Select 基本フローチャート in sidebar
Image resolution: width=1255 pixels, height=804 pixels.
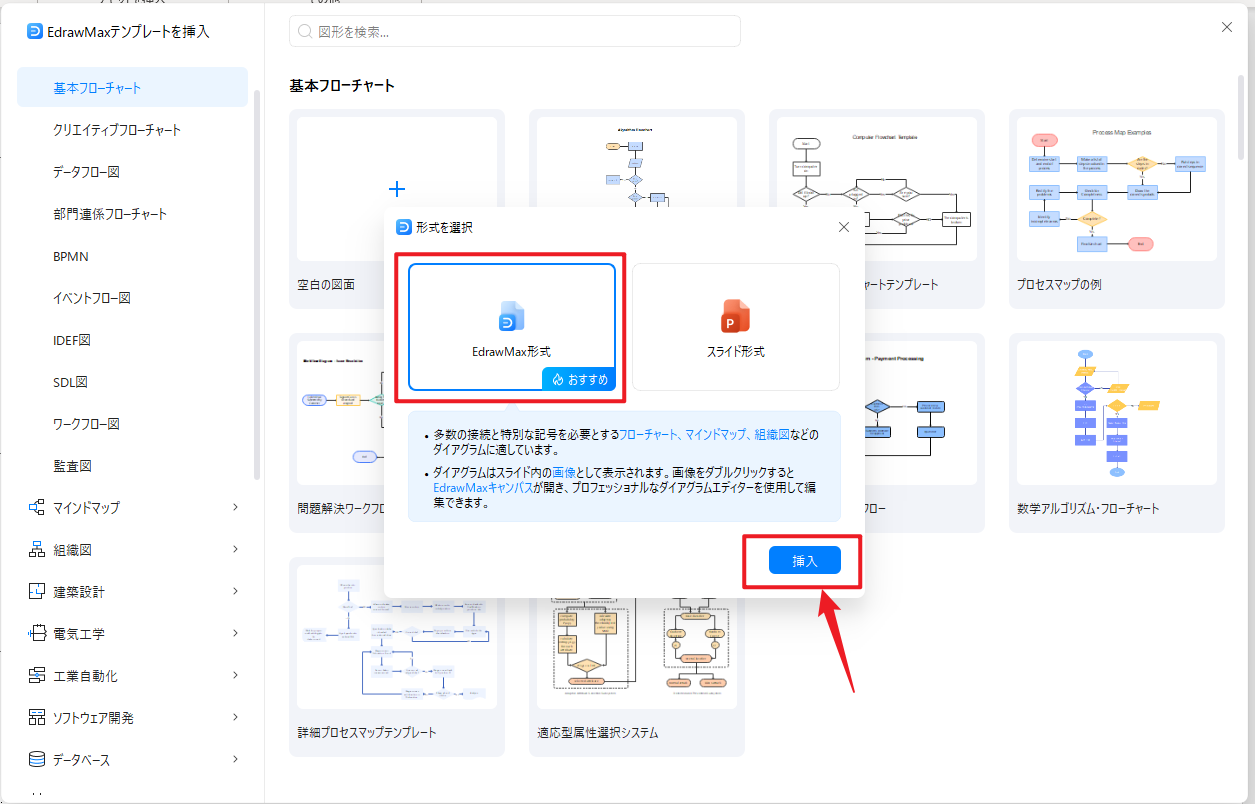coord(133,87)
